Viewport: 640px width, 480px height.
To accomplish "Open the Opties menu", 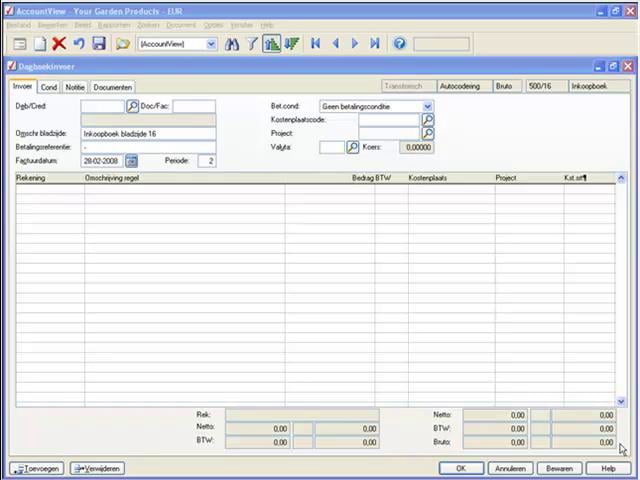I will click(213, 25).
